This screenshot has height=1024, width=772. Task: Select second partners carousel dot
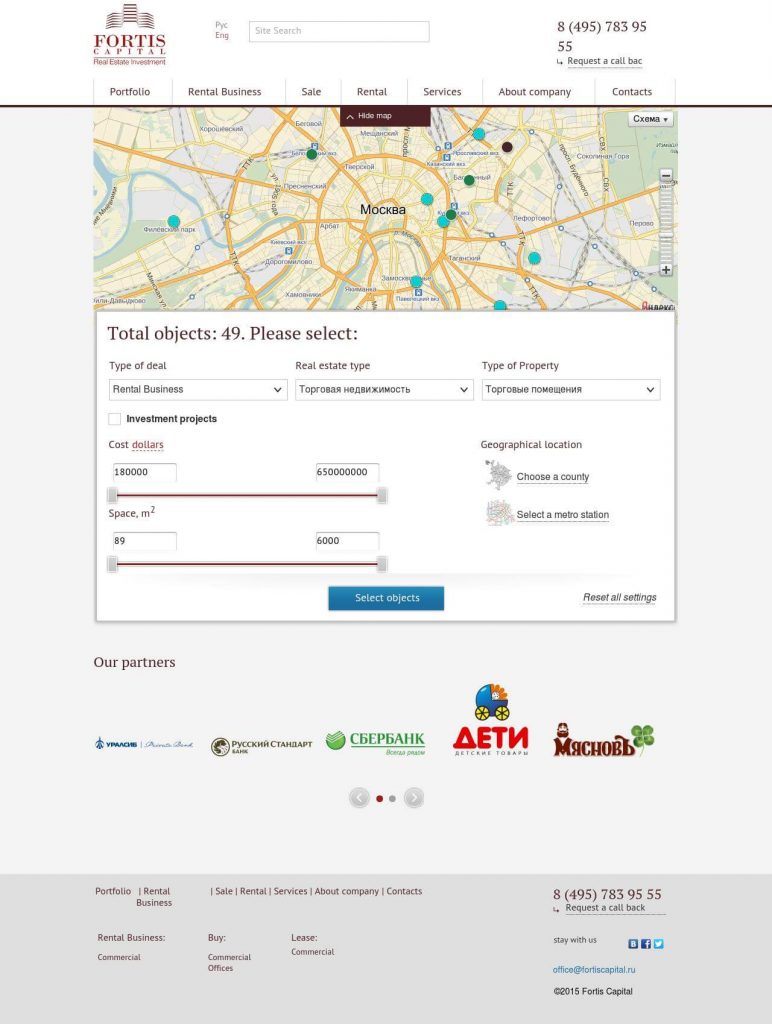click(x=392, y=798)
